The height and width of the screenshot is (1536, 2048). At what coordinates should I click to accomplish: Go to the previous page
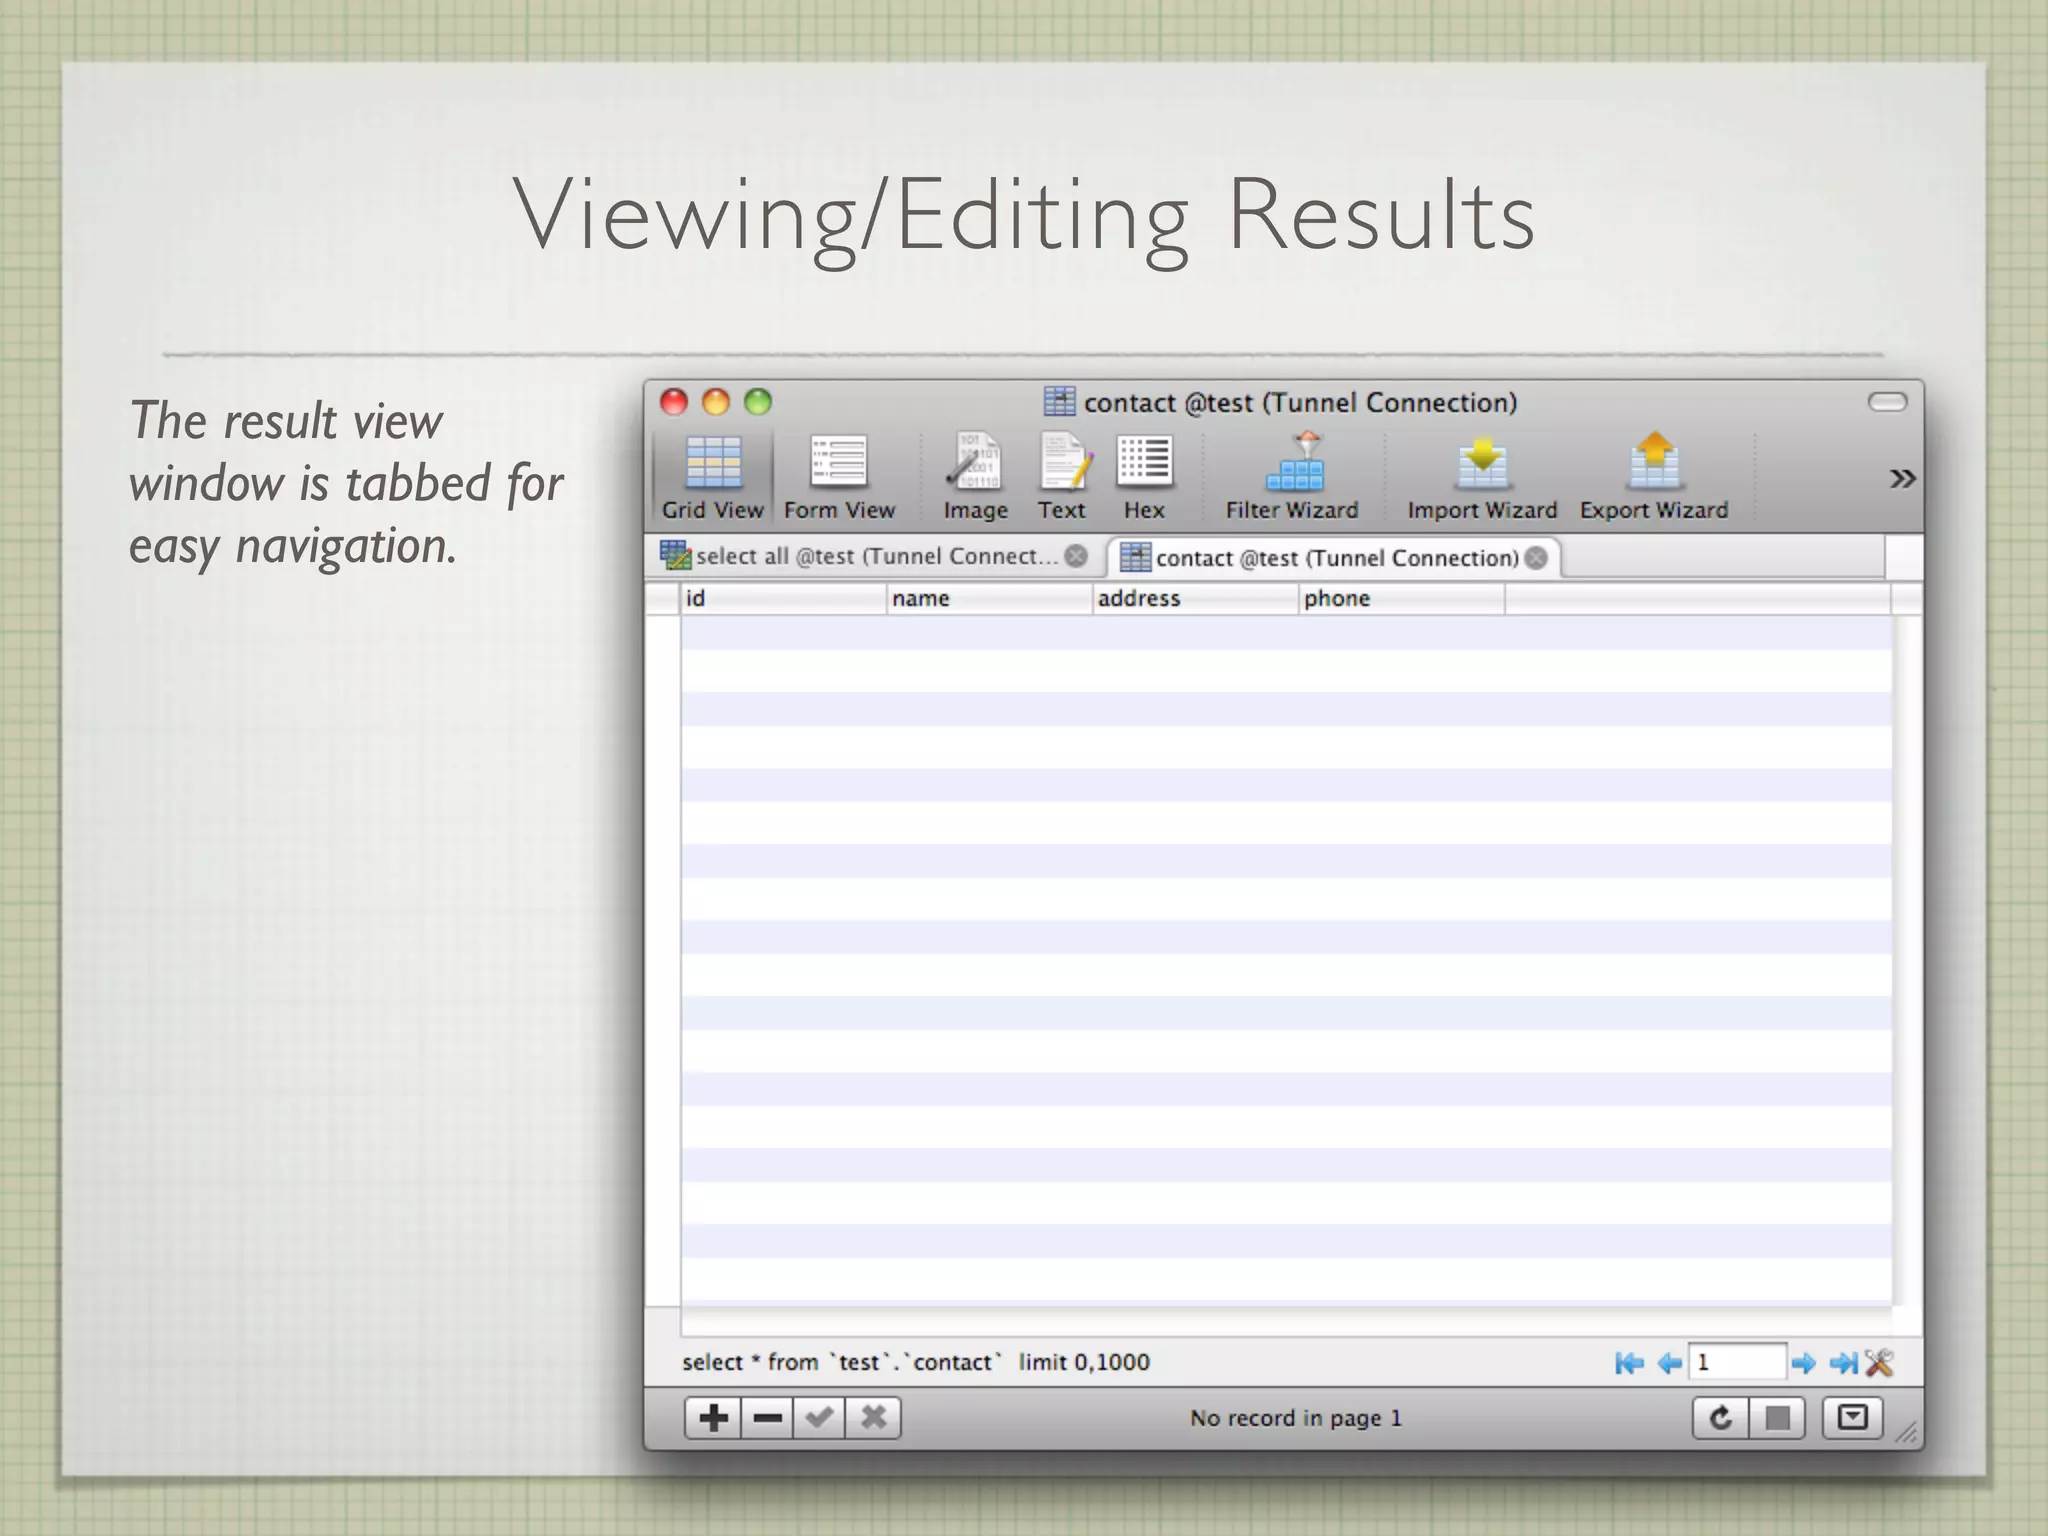click(x=1669, y=1363)
